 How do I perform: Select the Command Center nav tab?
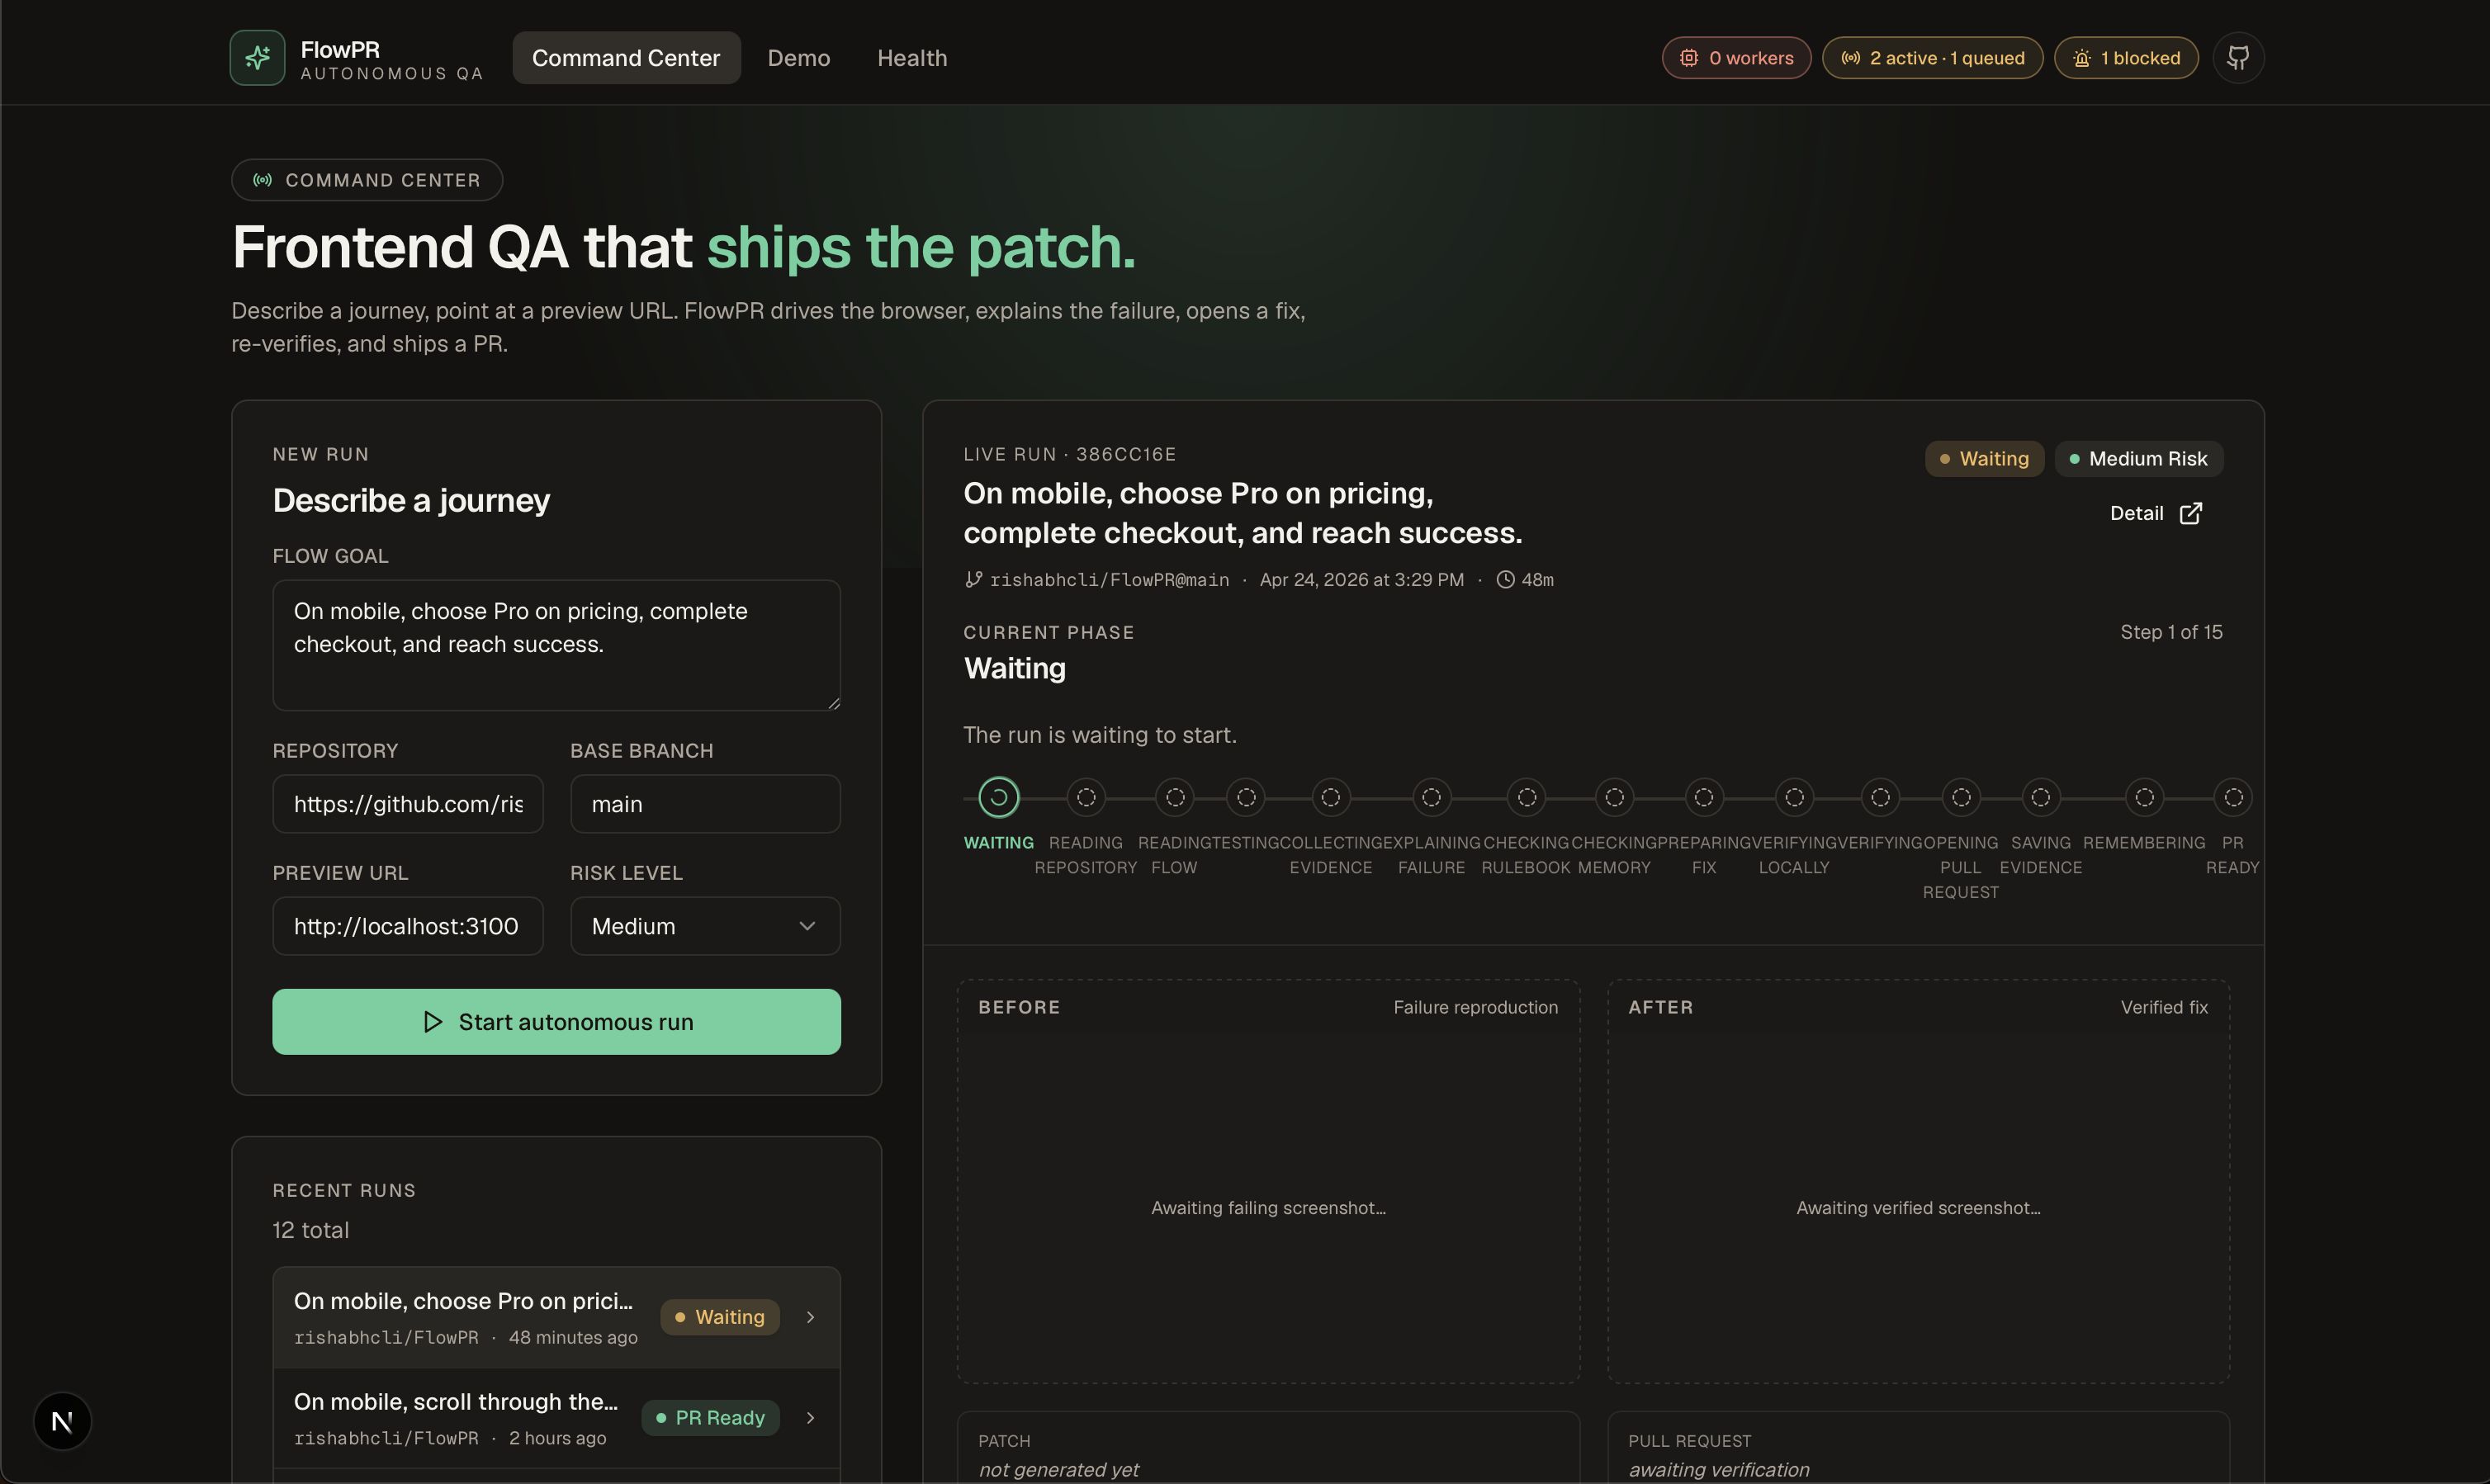tap(626, 58)
